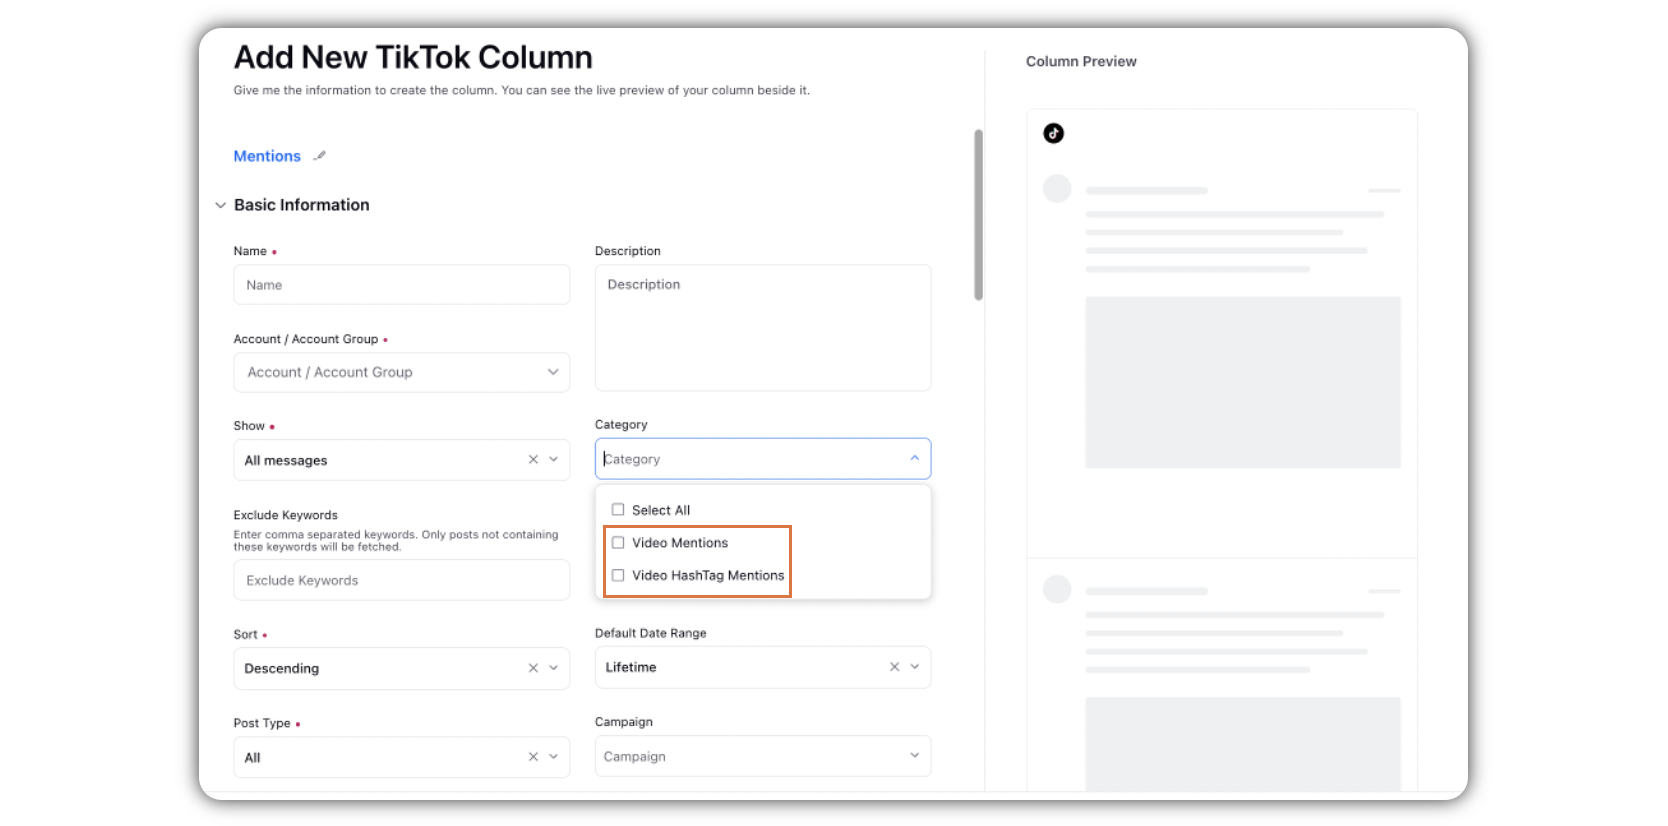Click the first preview avatar placeholder
This screenshot has height=826, width=1668.
(1057, 189)
